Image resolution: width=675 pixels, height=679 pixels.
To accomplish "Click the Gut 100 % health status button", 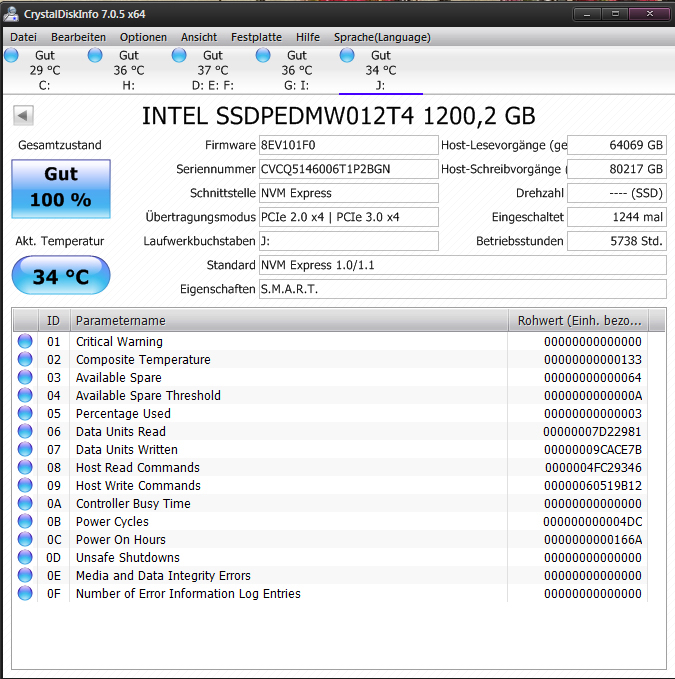I will pyautogui.click(x=61, y=187).
